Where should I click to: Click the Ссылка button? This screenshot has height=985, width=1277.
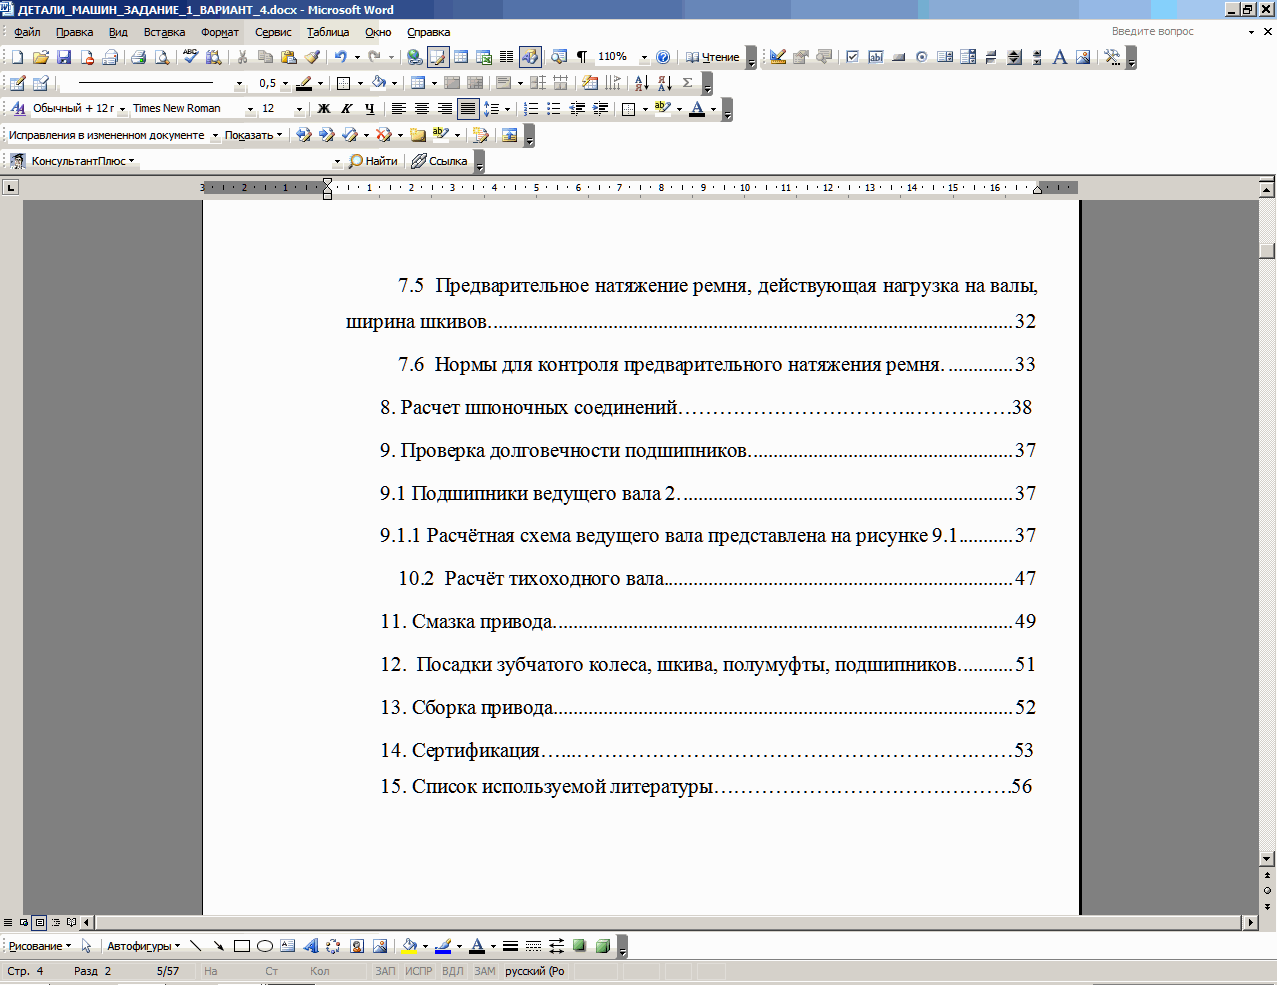tap(439, 161)
